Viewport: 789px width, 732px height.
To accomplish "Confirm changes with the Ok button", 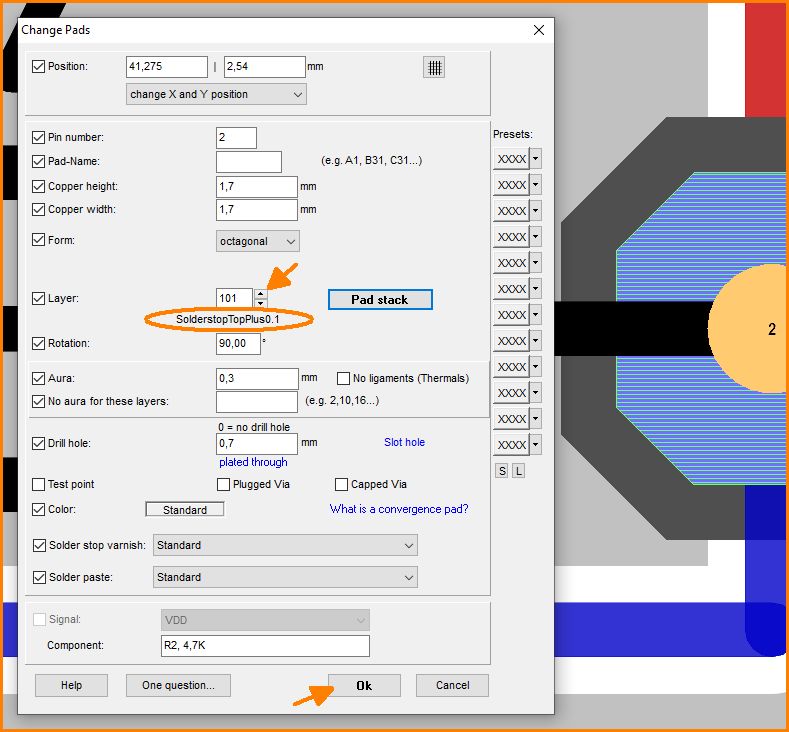I will tap(364, 685).
